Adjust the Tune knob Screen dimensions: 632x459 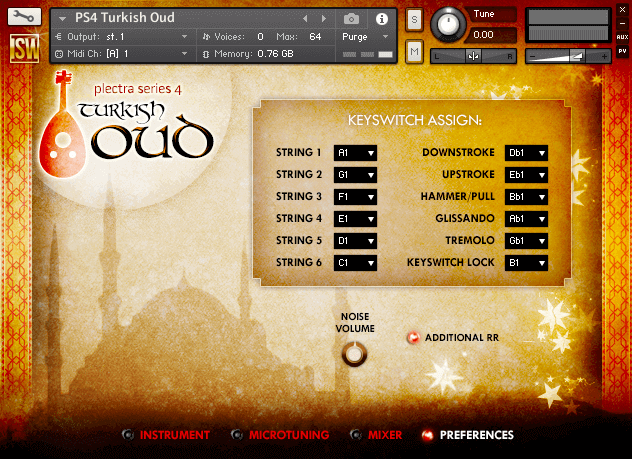(x=448, y=24)
